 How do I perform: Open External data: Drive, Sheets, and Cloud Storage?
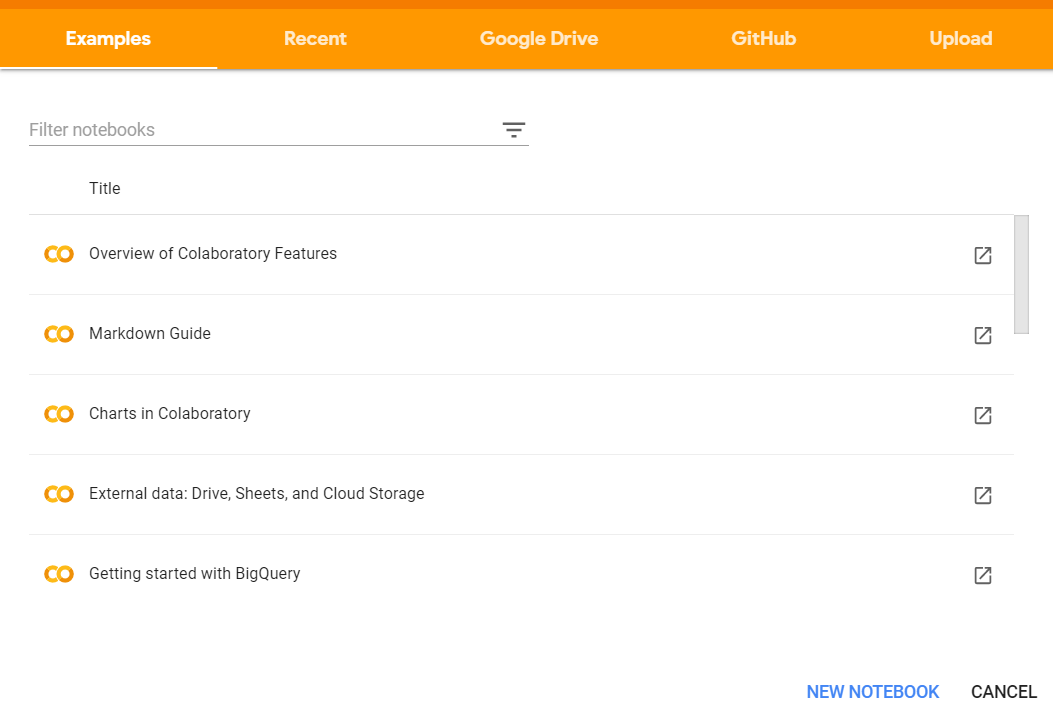pyautogui.click(x=257, y=493)
